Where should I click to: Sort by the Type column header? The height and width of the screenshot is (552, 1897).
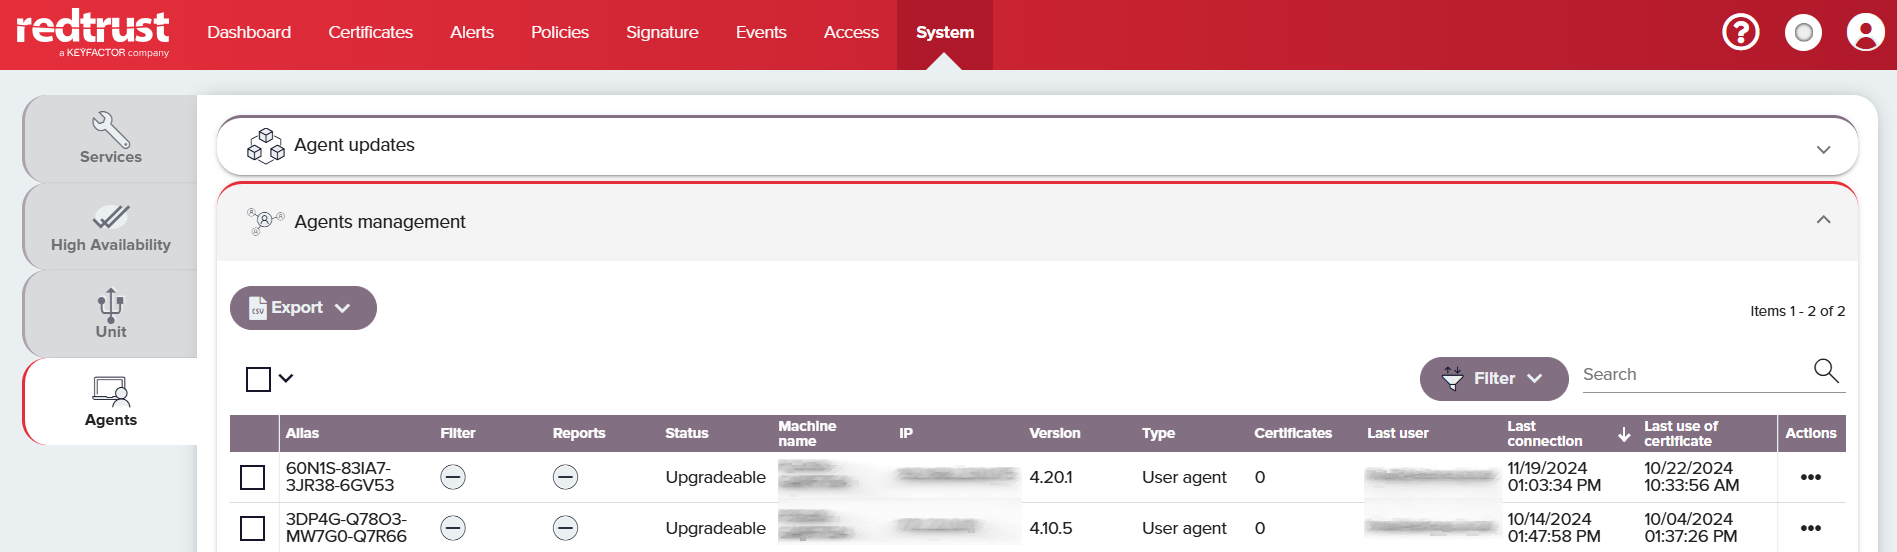click(x=1158, y=433)
